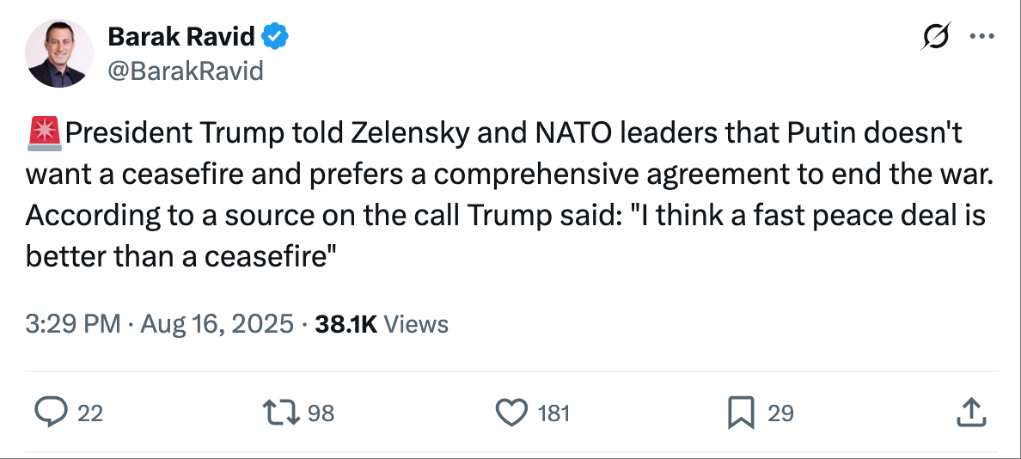1021x459 pixels.
Task: Click the red siren emoji in tweet
Action: tap(44, 133)
